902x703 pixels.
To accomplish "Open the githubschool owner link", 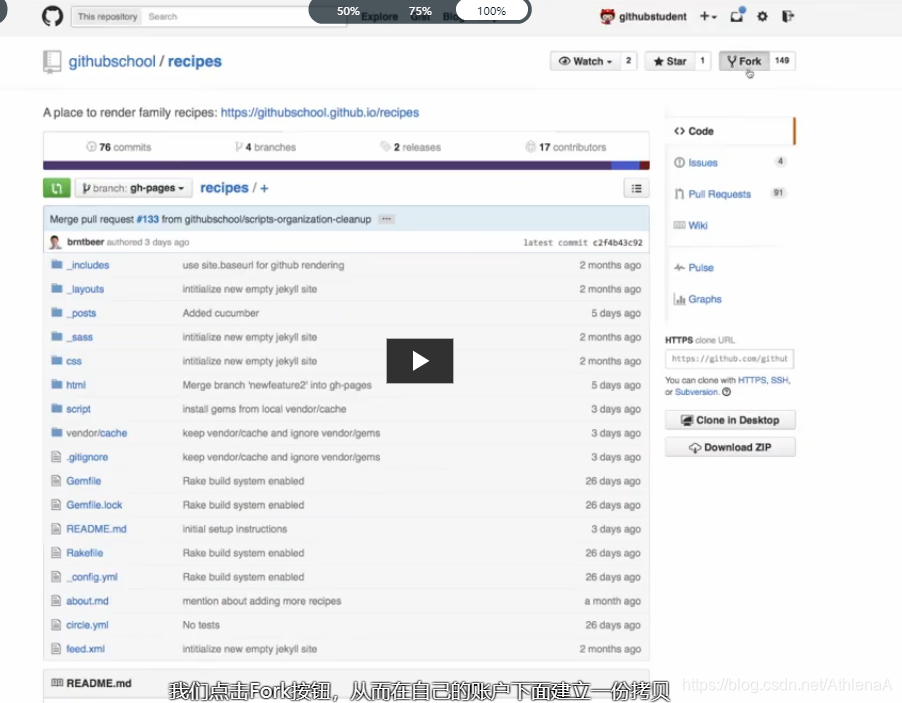I will pos(112,62).
